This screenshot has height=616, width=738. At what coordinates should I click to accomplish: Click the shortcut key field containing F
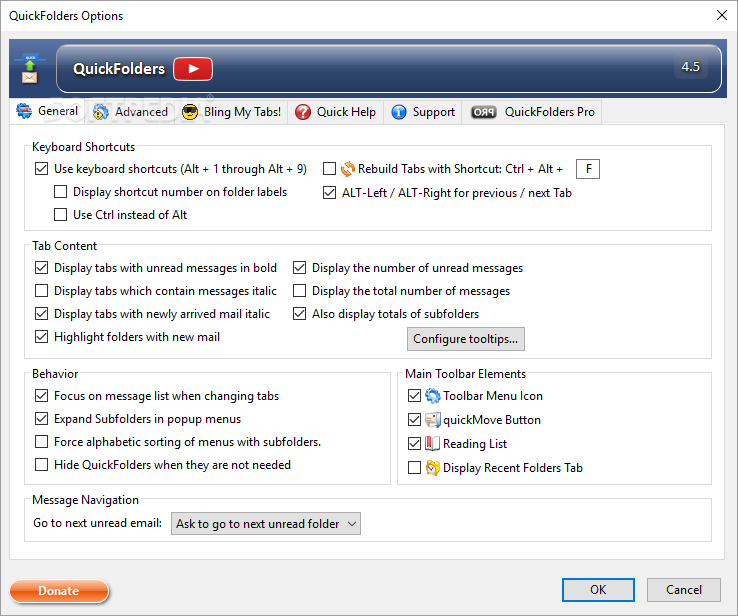[588, 169]
